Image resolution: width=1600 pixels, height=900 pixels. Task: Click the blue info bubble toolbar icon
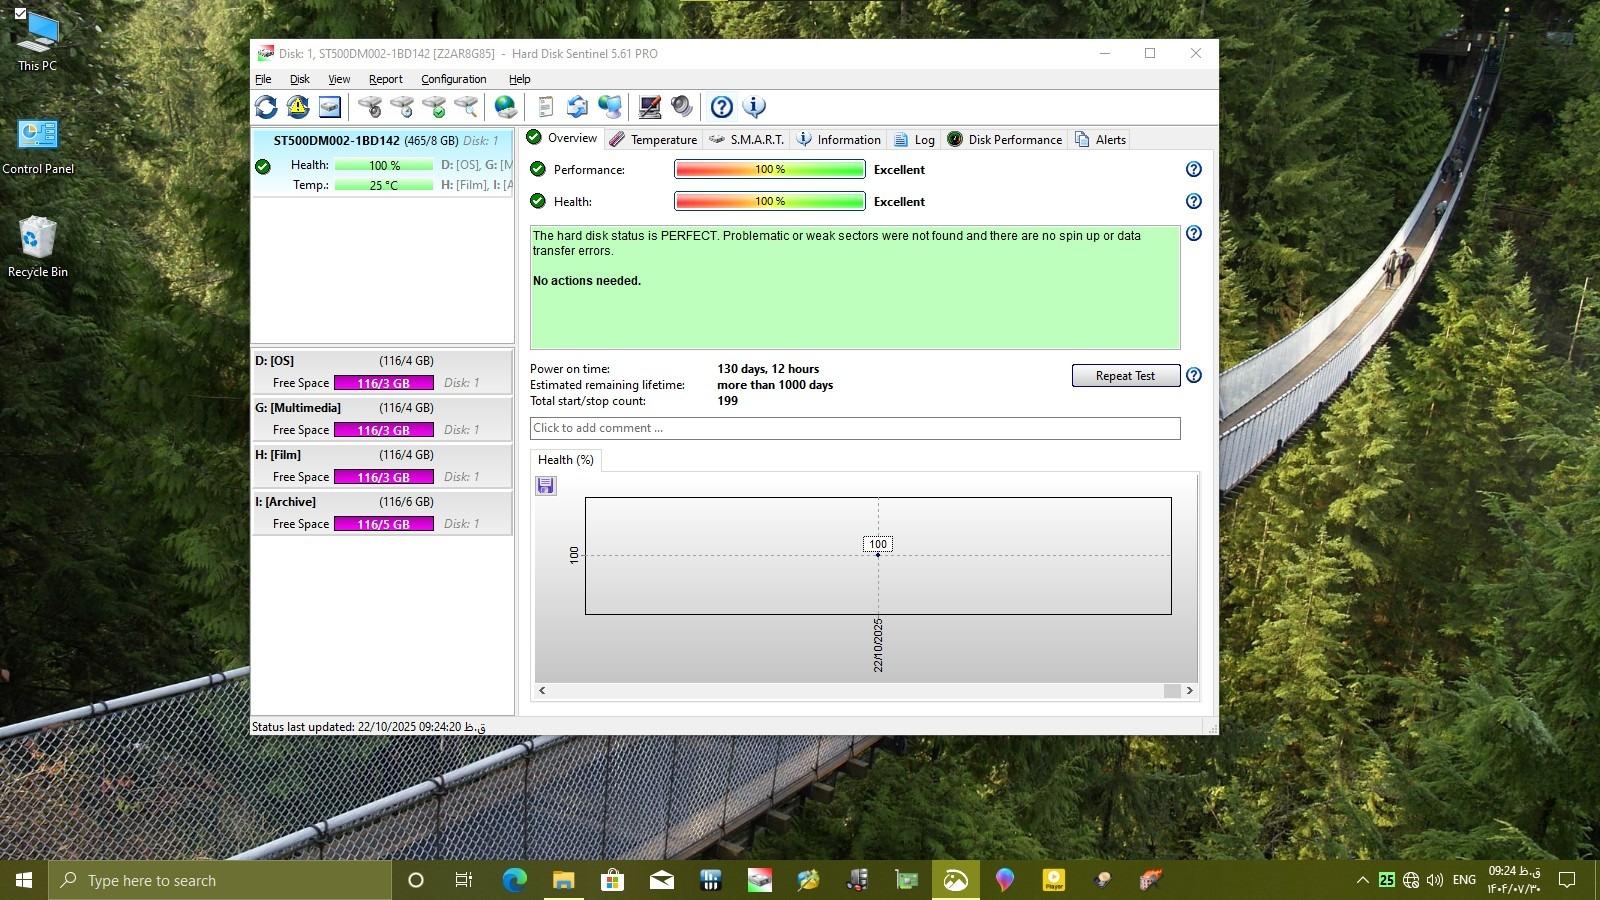point(754,107)
